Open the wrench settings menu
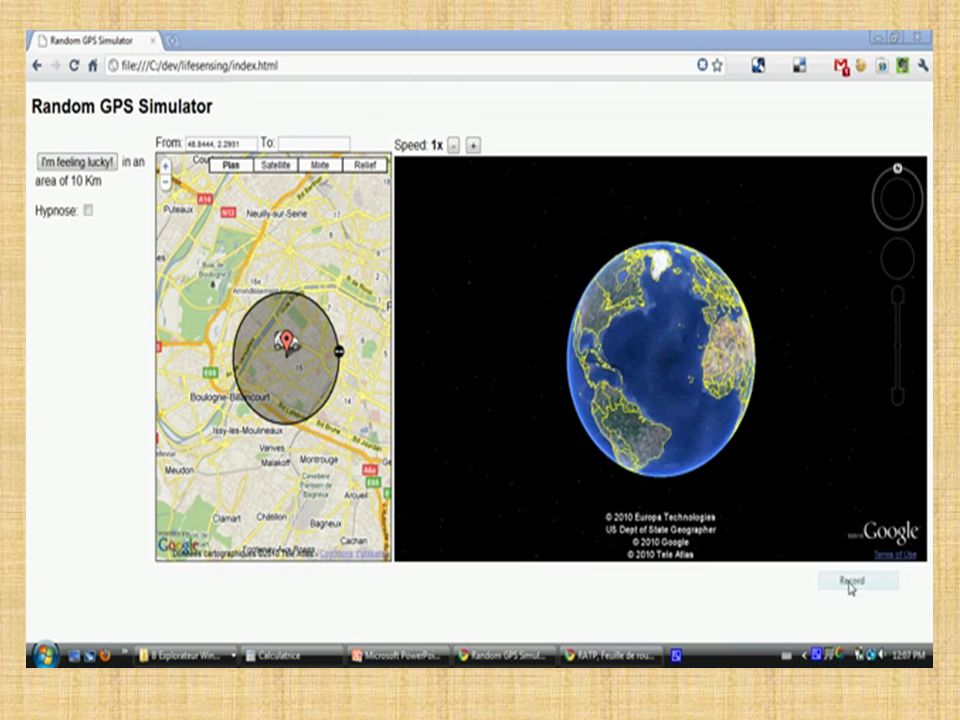Screen dimensions: 960x720 point(923,65)
